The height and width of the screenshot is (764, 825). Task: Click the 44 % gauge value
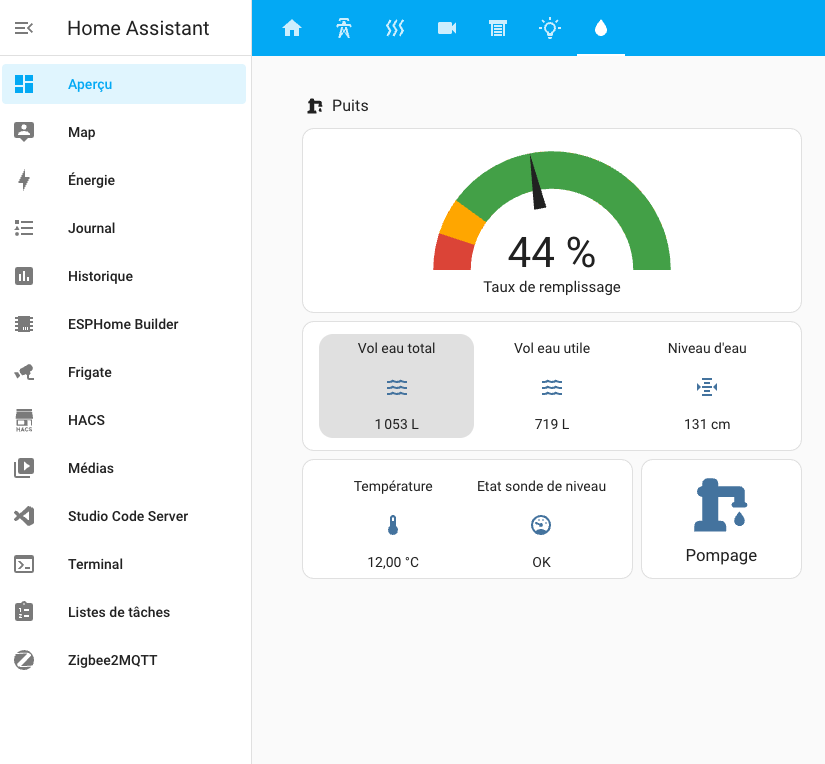[x=551, y=253]
